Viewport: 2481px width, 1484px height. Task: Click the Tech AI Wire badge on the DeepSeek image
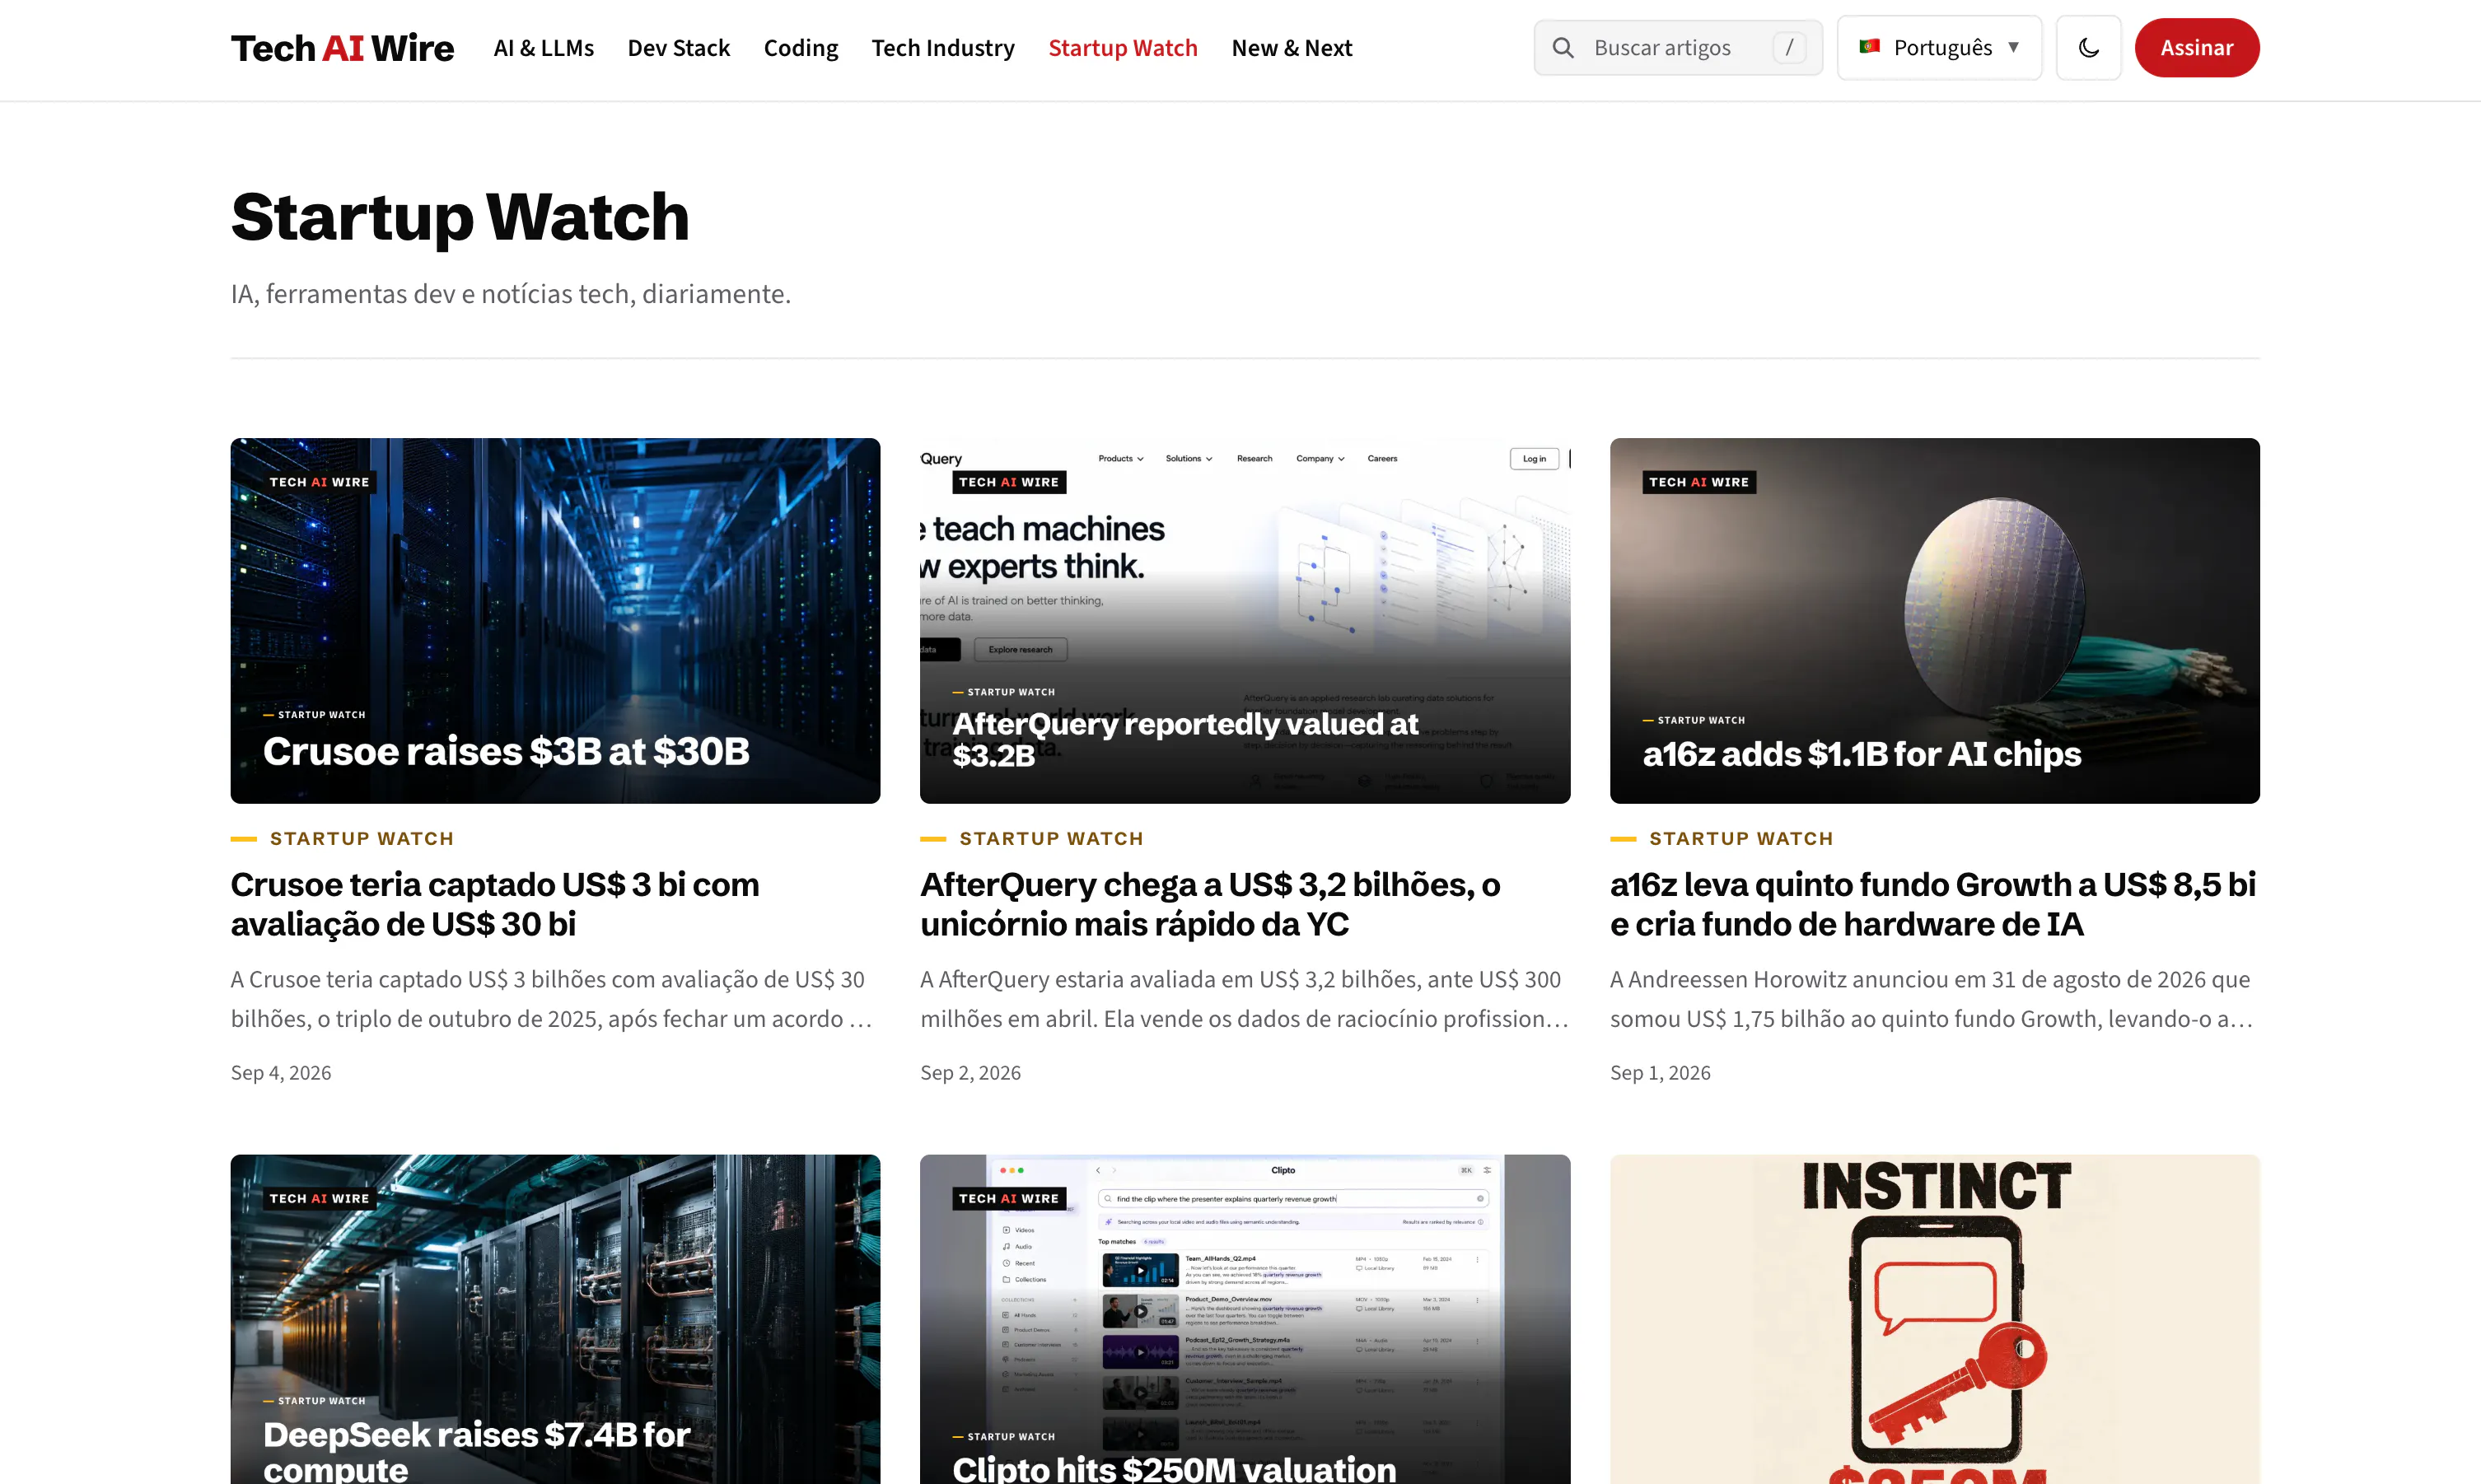(319, 1198)
